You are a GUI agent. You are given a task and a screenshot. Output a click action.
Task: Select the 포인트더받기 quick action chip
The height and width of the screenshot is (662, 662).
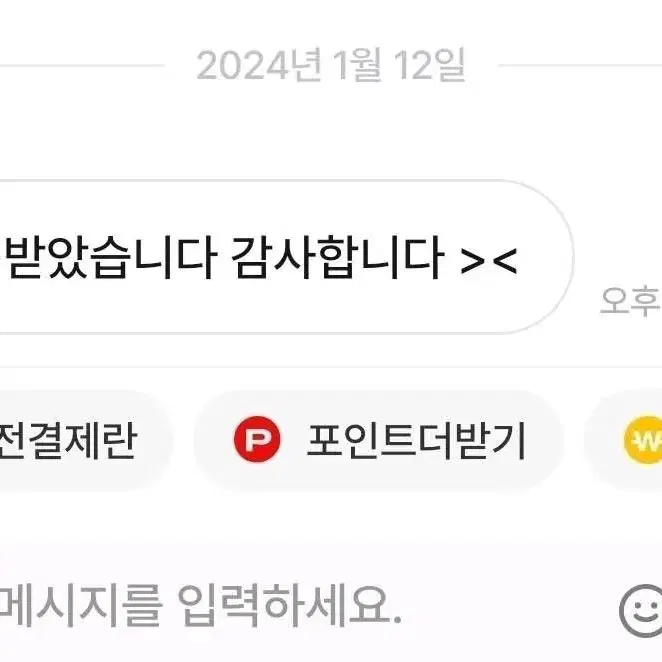[379, 440]
